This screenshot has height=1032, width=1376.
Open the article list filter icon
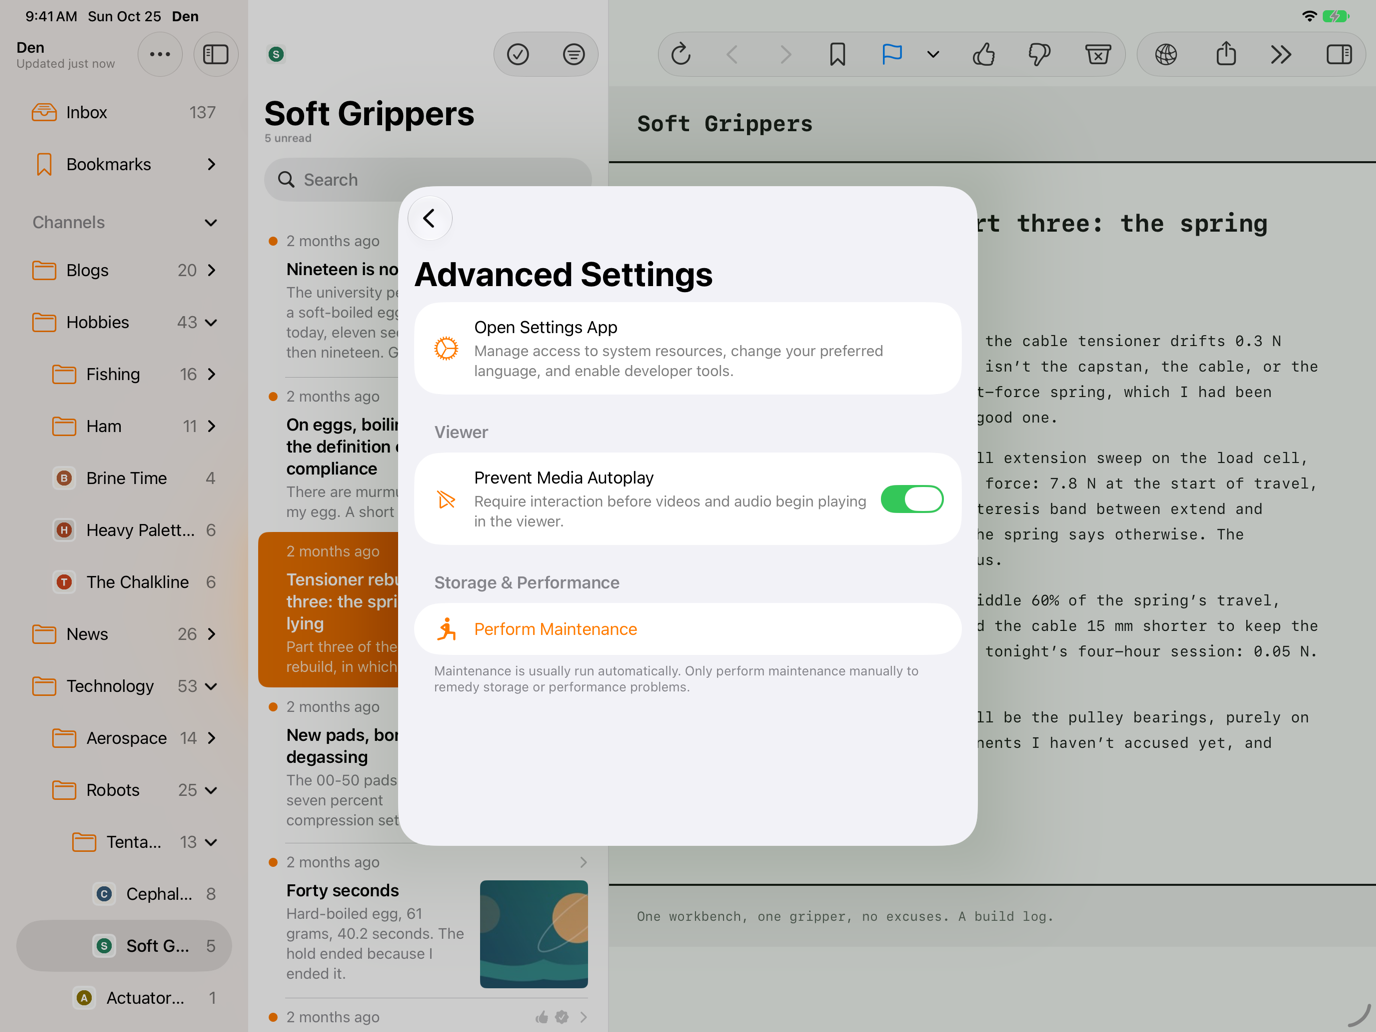tap(574, 54)
